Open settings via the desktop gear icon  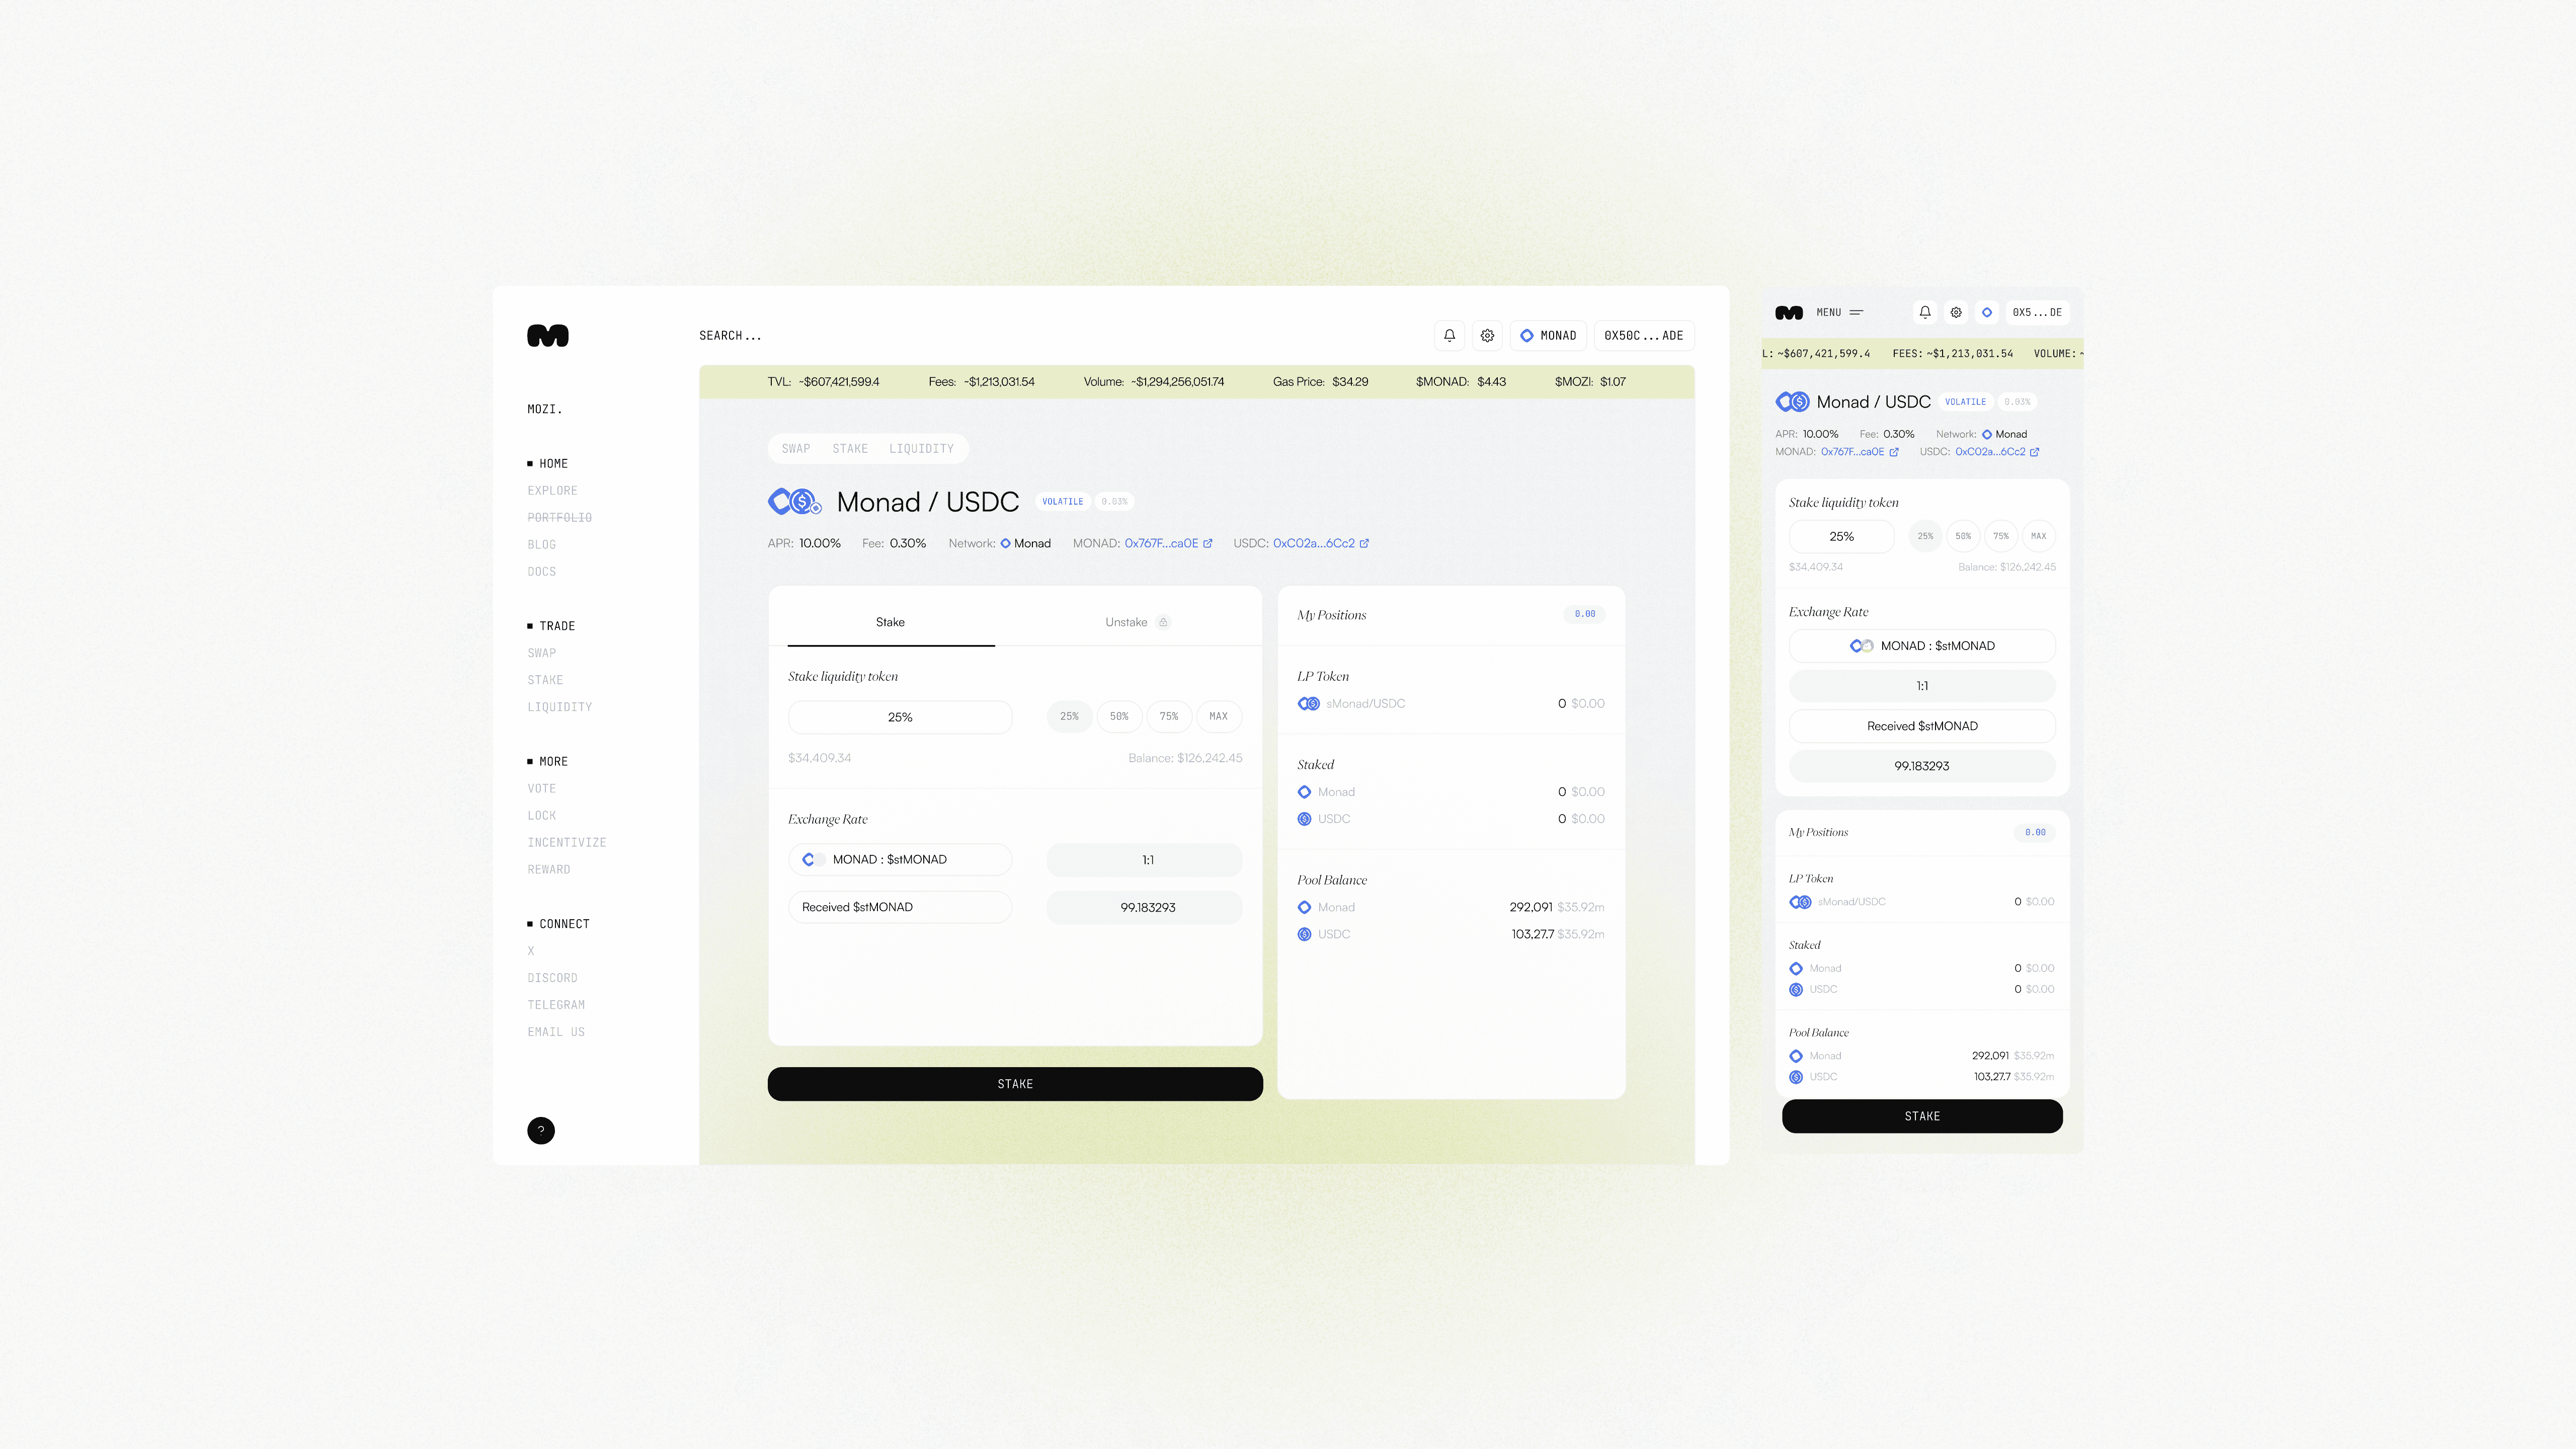1487,336
